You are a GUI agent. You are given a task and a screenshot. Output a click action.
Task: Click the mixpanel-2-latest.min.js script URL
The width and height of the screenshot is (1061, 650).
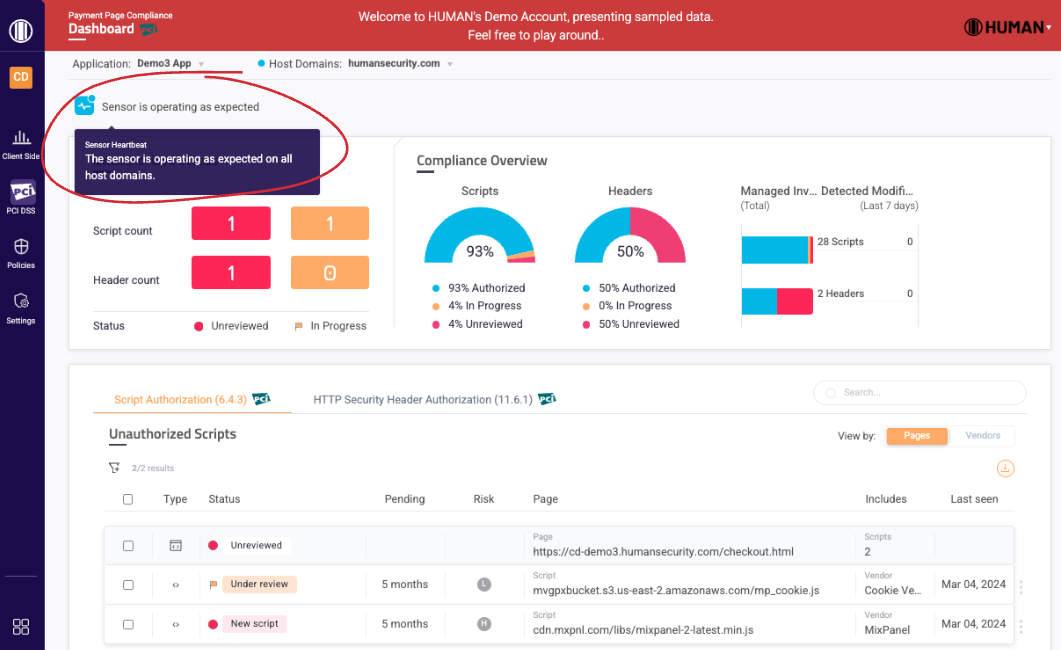coord(643,630)
